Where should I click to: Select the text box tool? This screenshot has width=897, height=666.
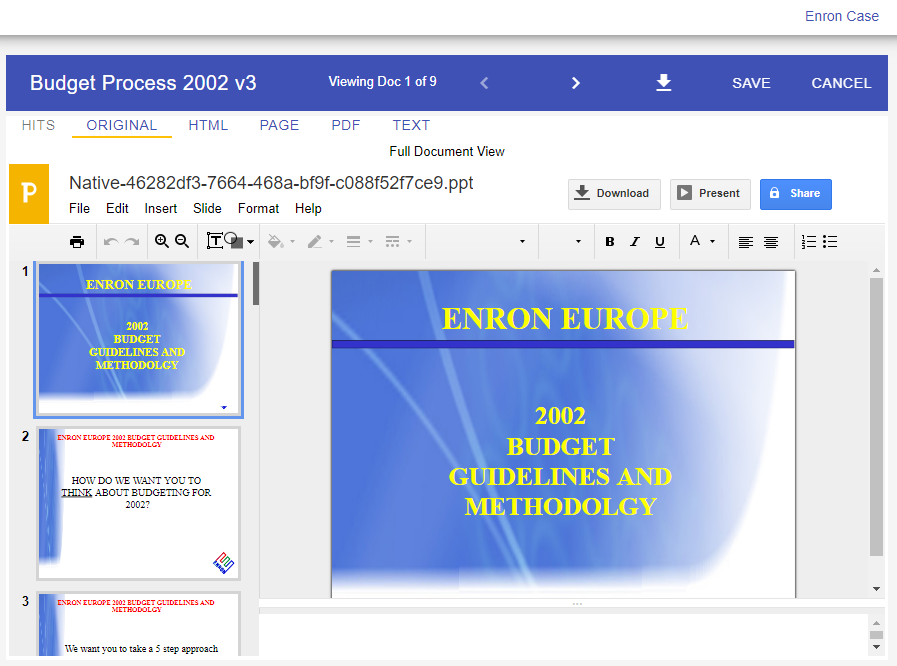click(215, 241)
